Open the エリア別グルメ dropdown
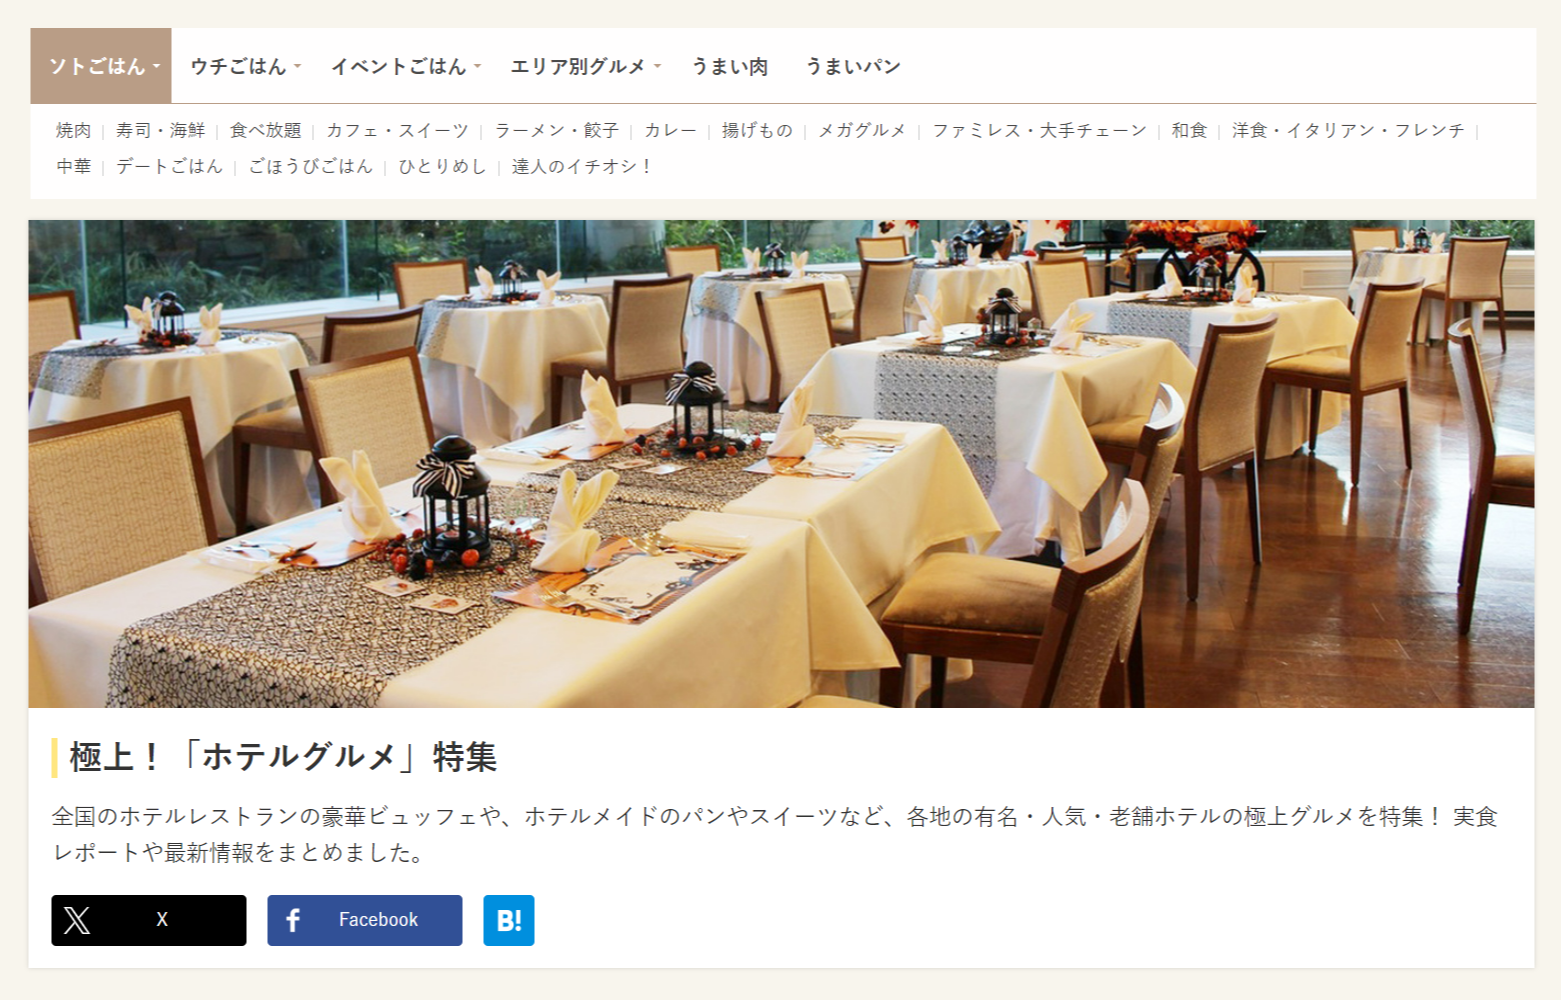Screen dimensions: 1561x1000 pos(586,66)
